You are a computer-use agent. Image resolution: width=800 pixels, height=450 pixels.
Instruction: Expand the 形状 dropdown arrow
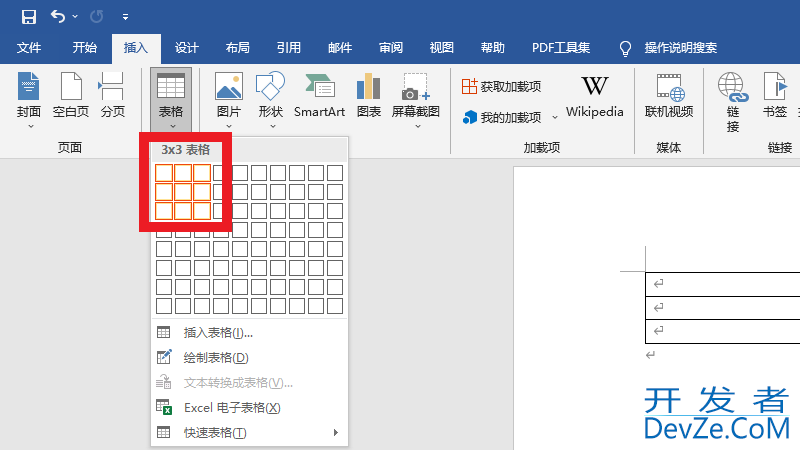coord(273,126)
